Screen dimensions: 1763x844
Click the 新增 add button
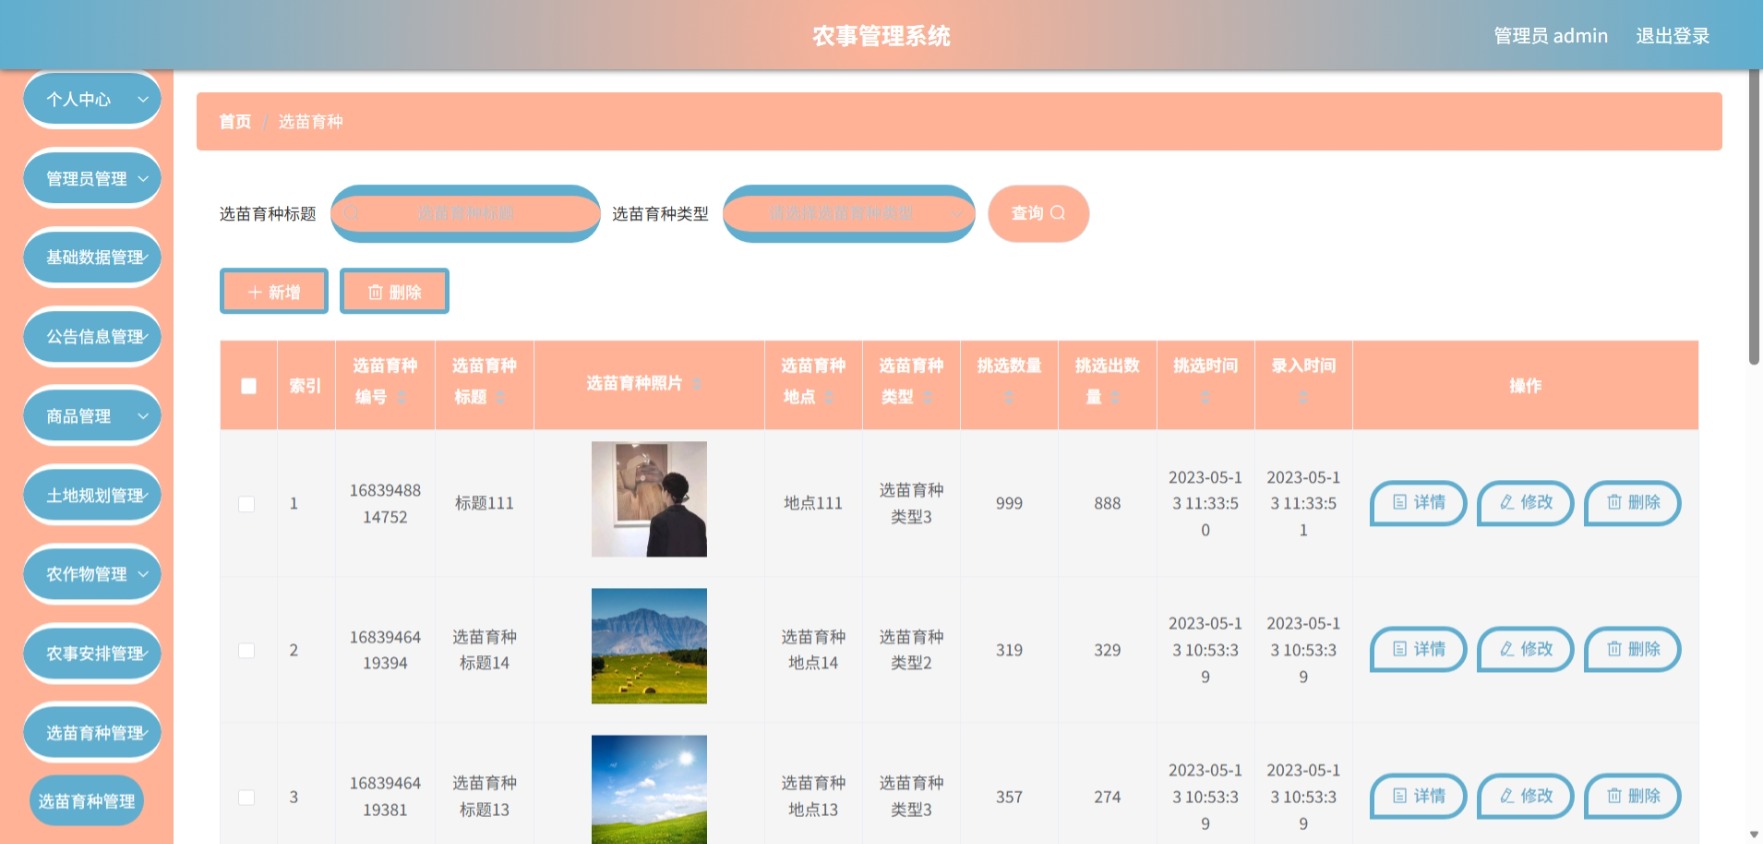click(x=274, y=291)
